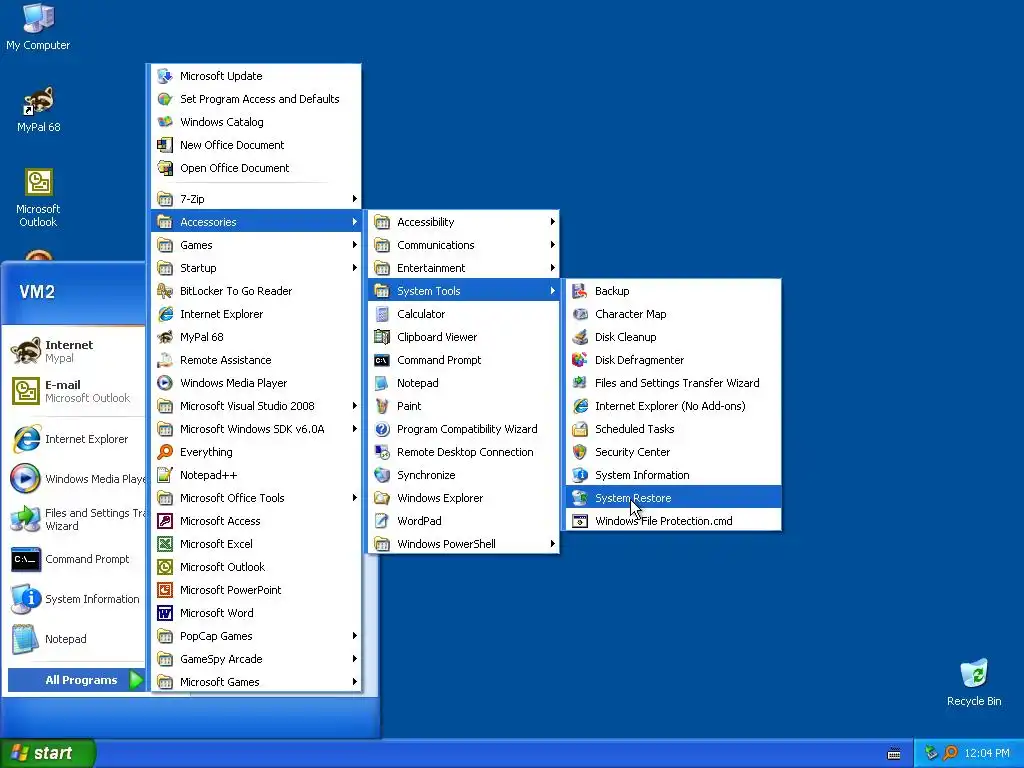Select the Entertainment menu entry

point(464,268)
